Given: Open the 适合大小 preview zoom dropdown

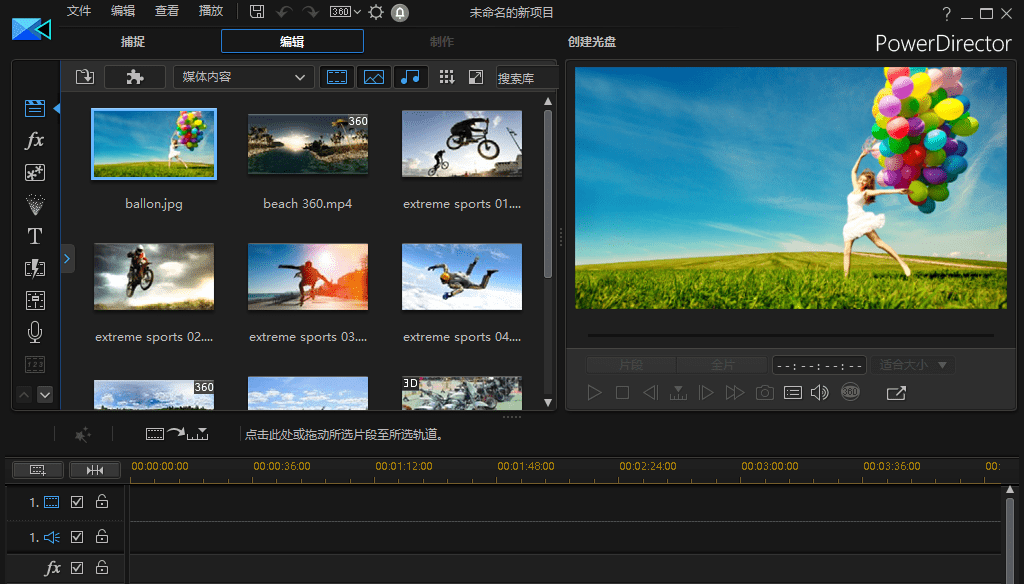Looking at the screenshot, I should pos(912,365).
